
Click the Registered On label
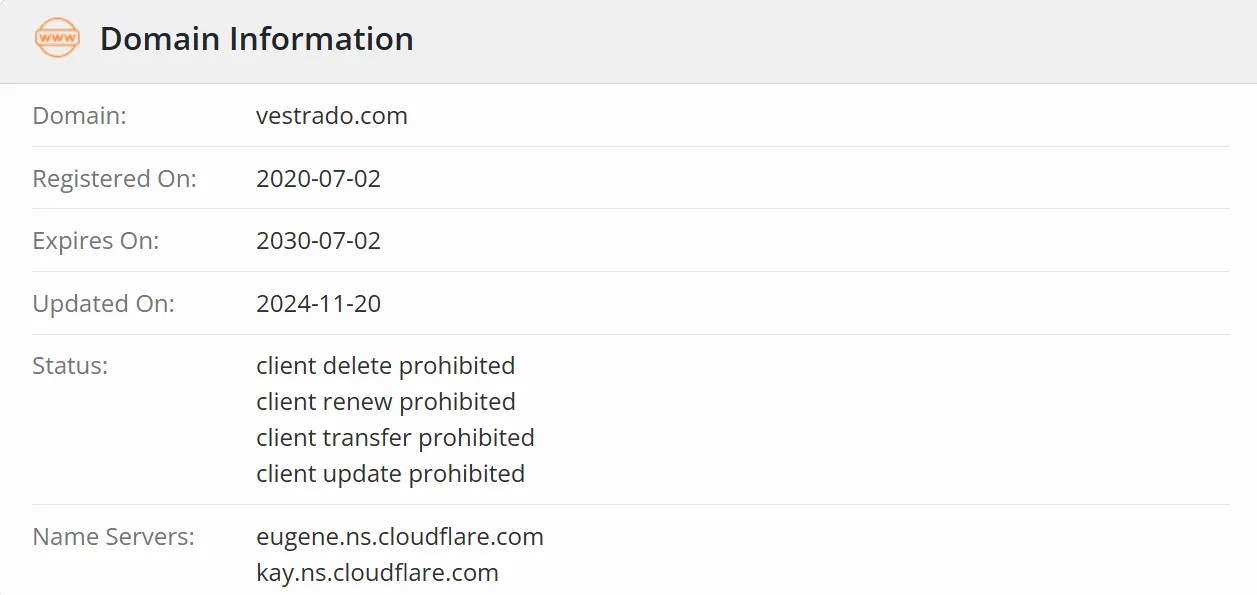coord(115,179)
